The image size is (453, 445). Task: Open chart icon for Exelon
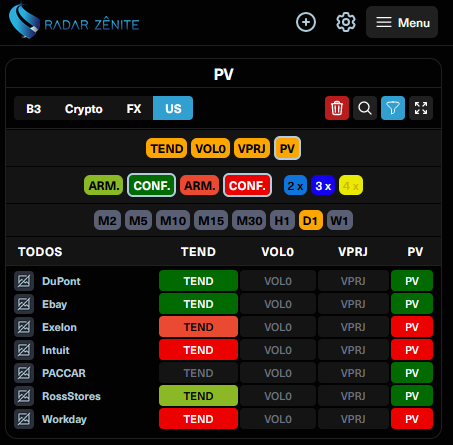(24, 327)
